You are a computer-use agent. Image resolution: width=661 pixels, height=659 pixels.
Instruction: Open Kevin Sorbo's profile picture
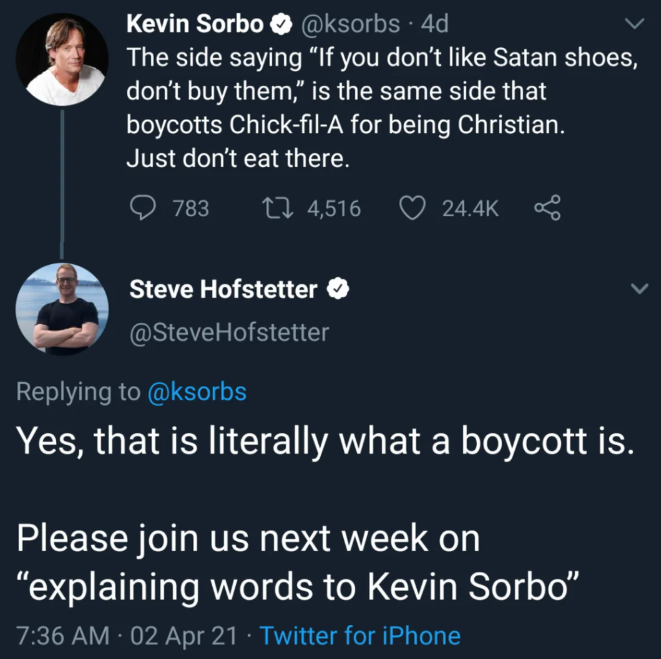63,58
